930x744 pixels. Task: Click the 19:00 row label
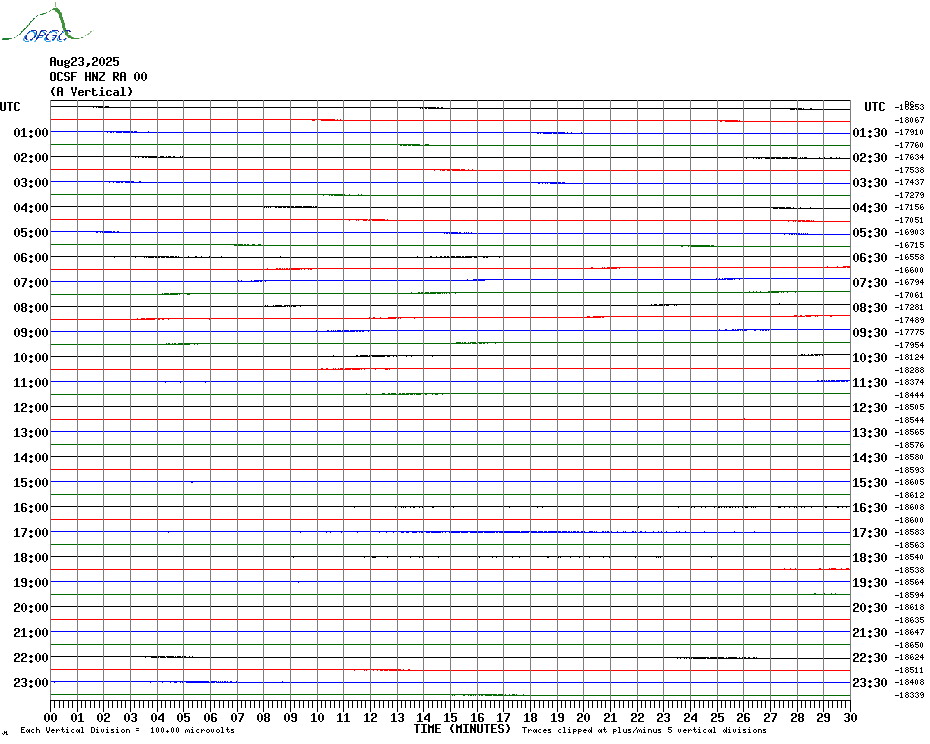click(x=31, y=583)
